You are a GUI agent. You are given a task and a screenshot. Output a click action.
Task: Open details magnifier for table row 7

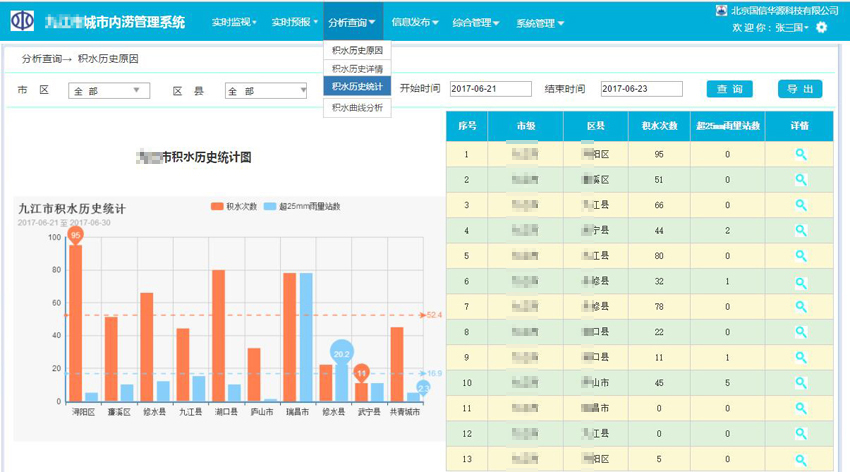click(800, 306)
